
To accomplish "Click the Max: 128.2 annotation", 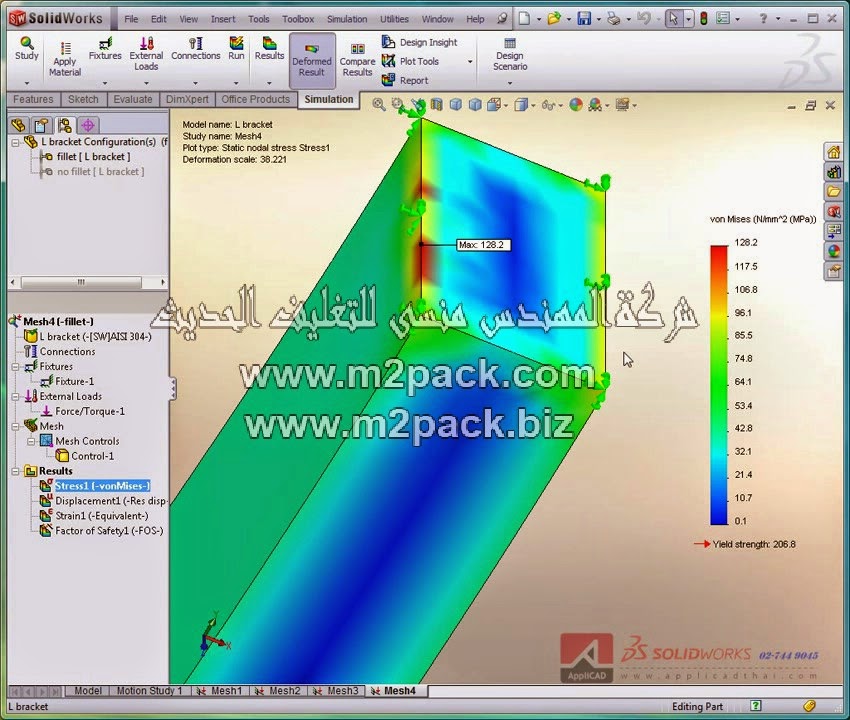I will (482, 245).
